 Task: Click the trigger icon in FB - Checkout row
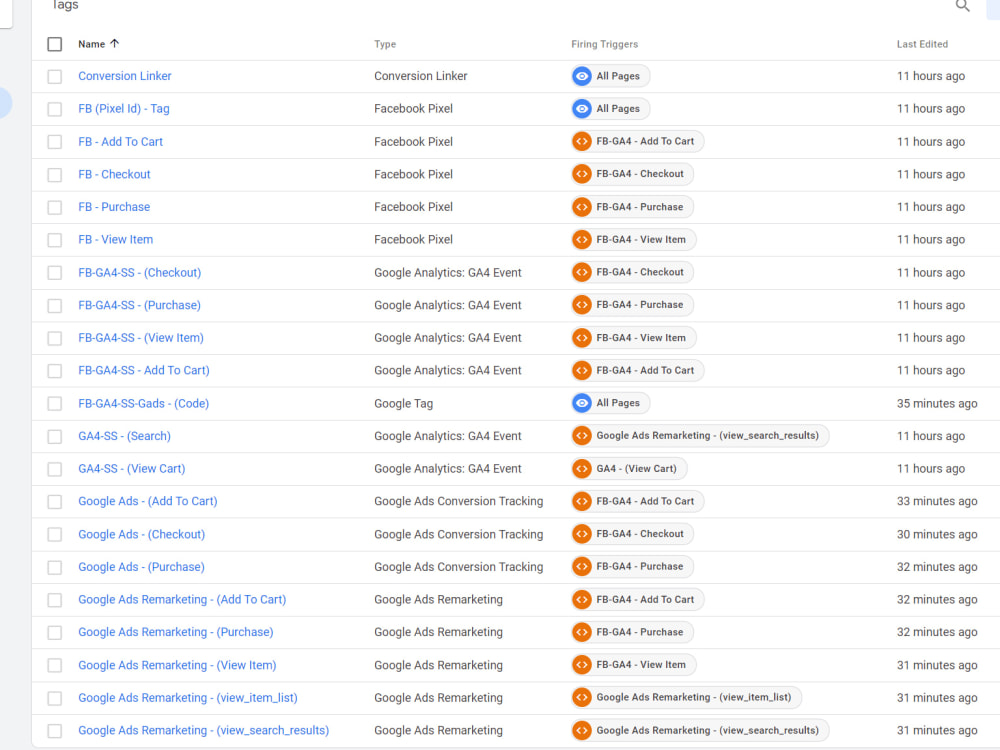[x=582, y=173]
